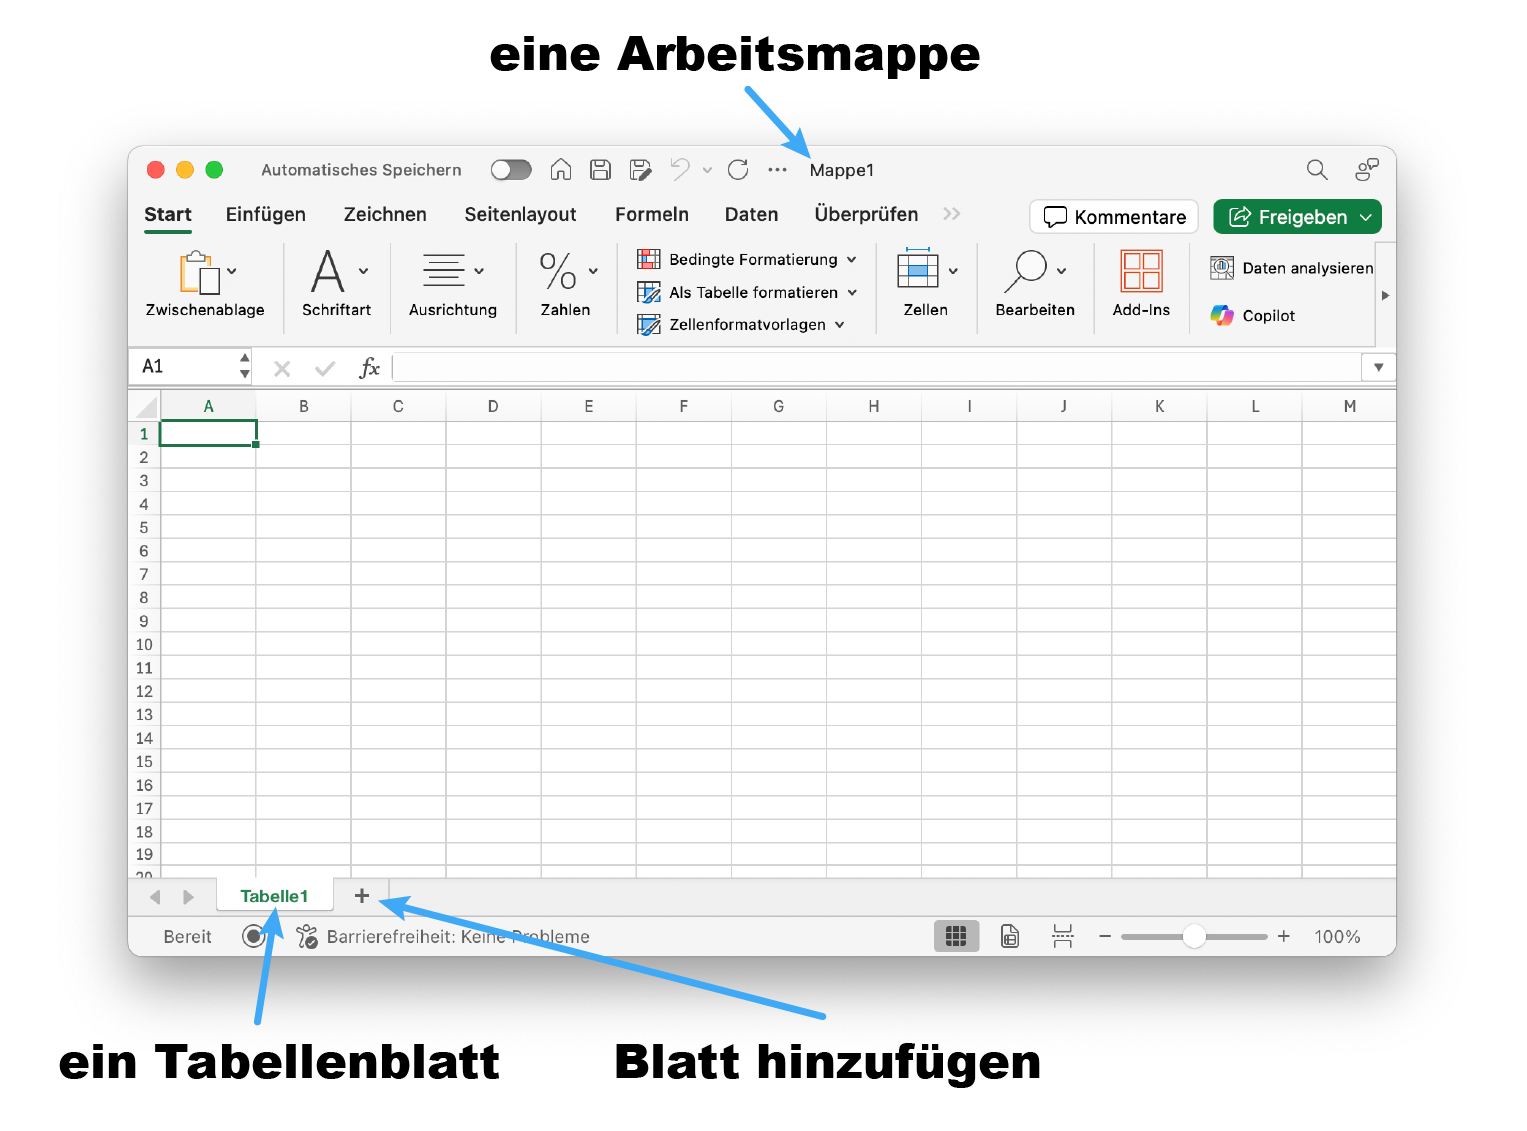Expand the formula bar with the arrow
This screenshot has height=1131, width=1527.
pos(1378,367)
